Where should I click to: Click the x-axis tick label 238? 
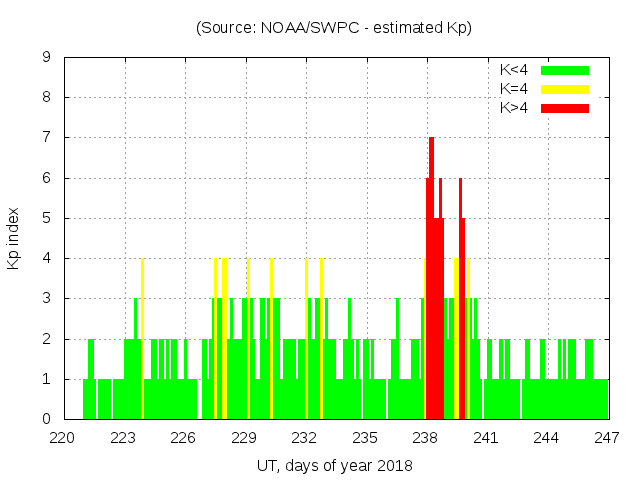tap(425, 437)
